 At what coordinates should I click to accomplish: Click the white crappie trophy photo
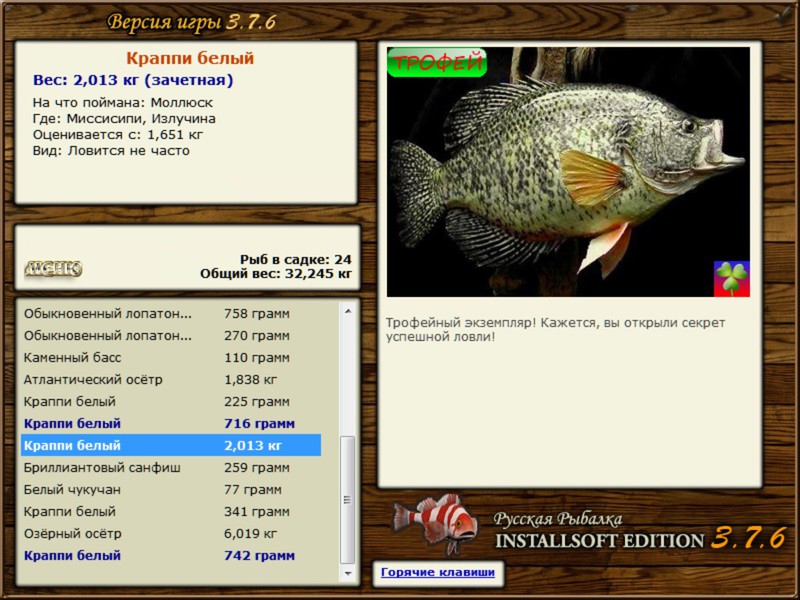click(568, 172)
